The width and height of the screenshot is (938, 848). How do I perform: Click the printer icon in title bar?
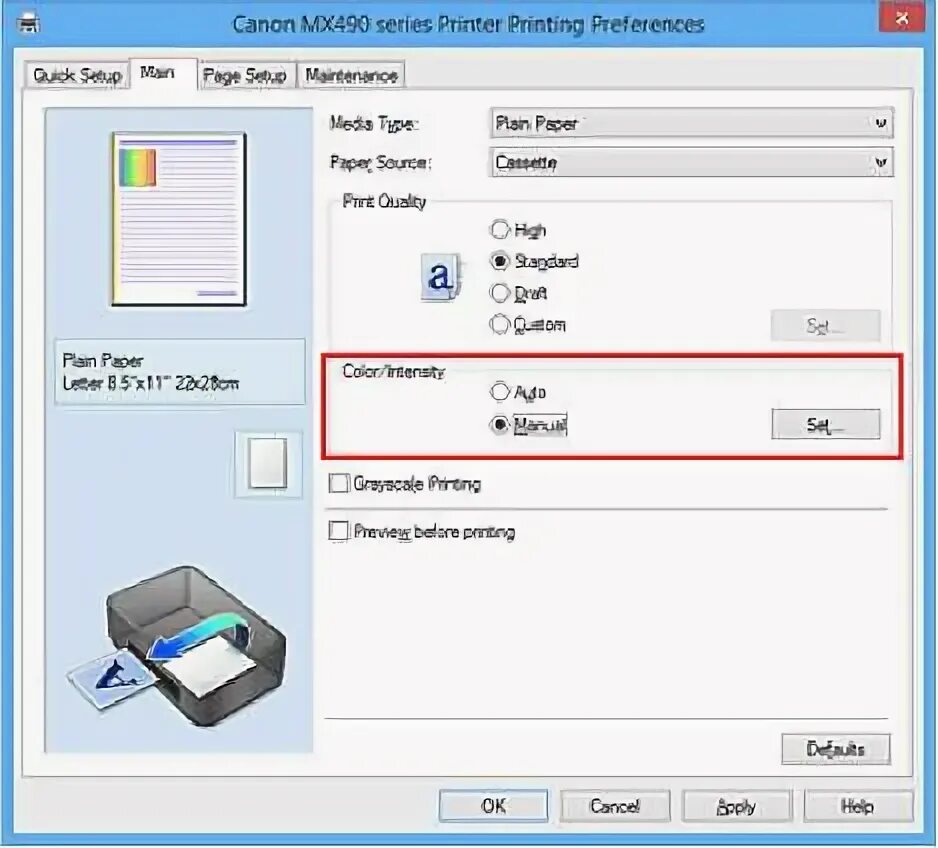coord(28,24)
